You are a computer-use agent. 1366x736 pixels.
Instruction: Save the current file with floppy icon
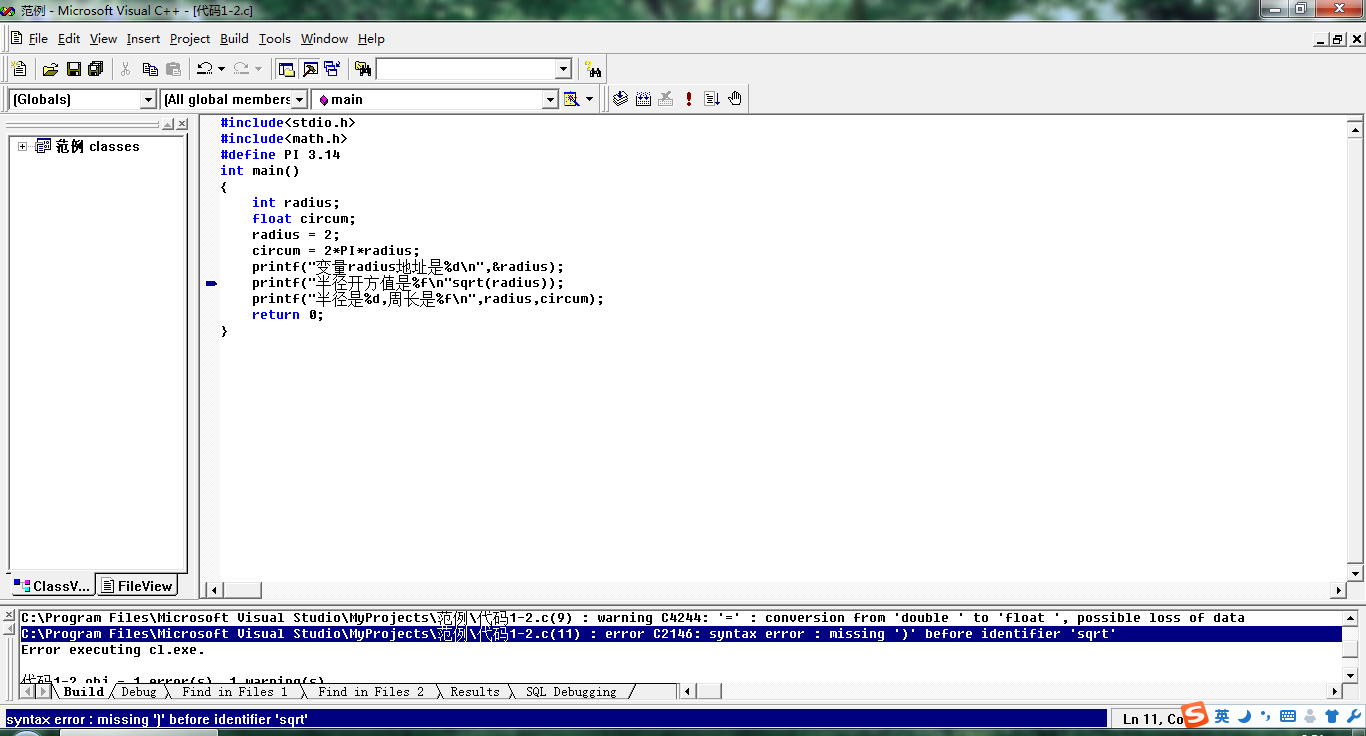point(73,69)
